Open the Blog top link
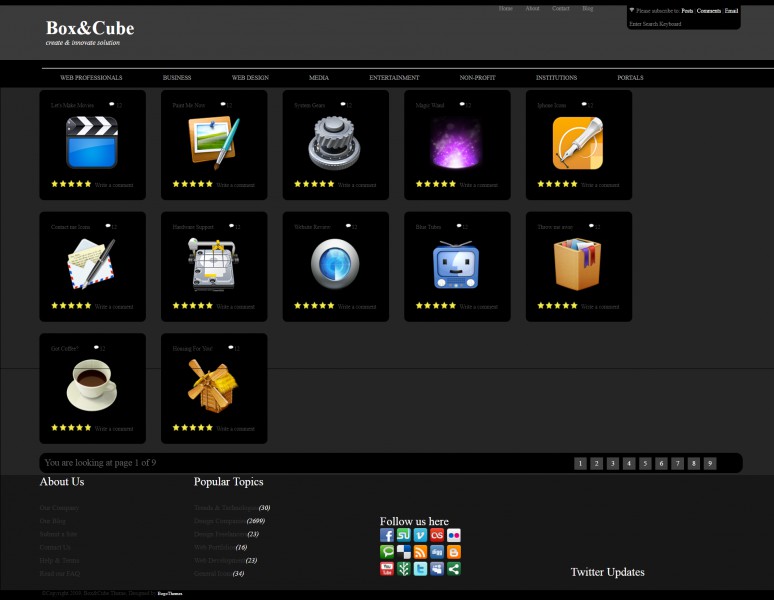This screenshot has width=774, height=600. [587, 8]
